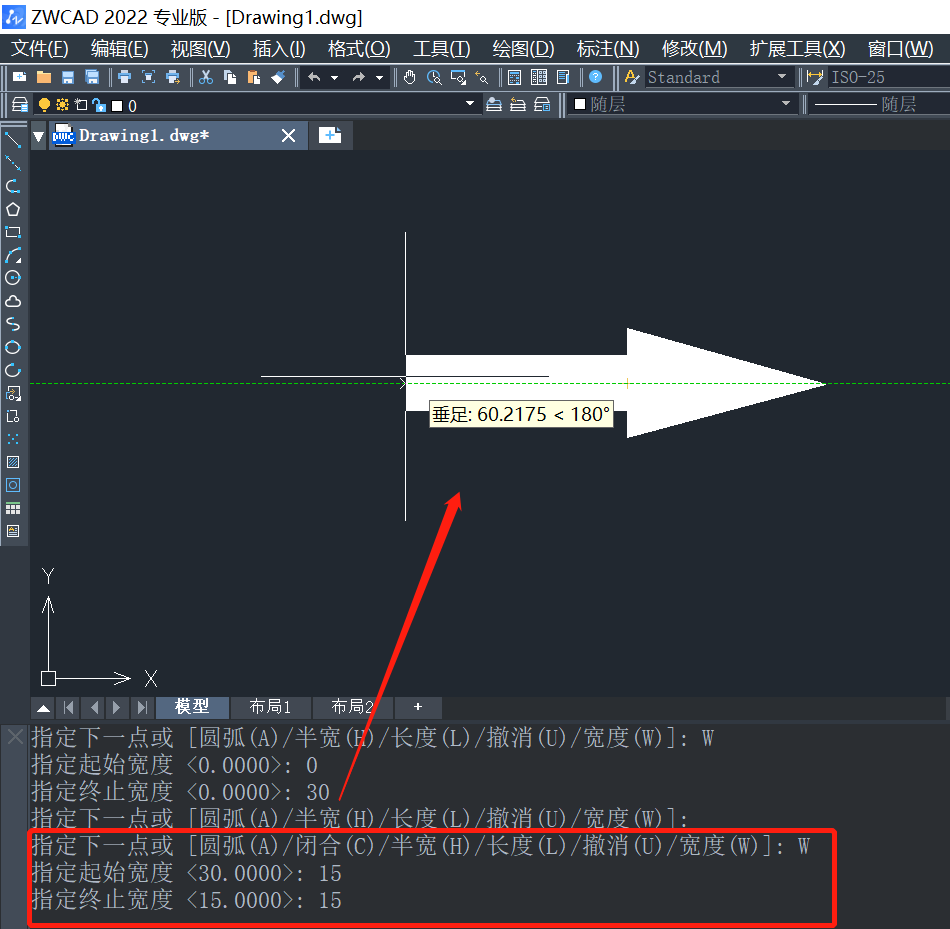
Task: Click the Cut scissors icon
Action: pos(206,77)
